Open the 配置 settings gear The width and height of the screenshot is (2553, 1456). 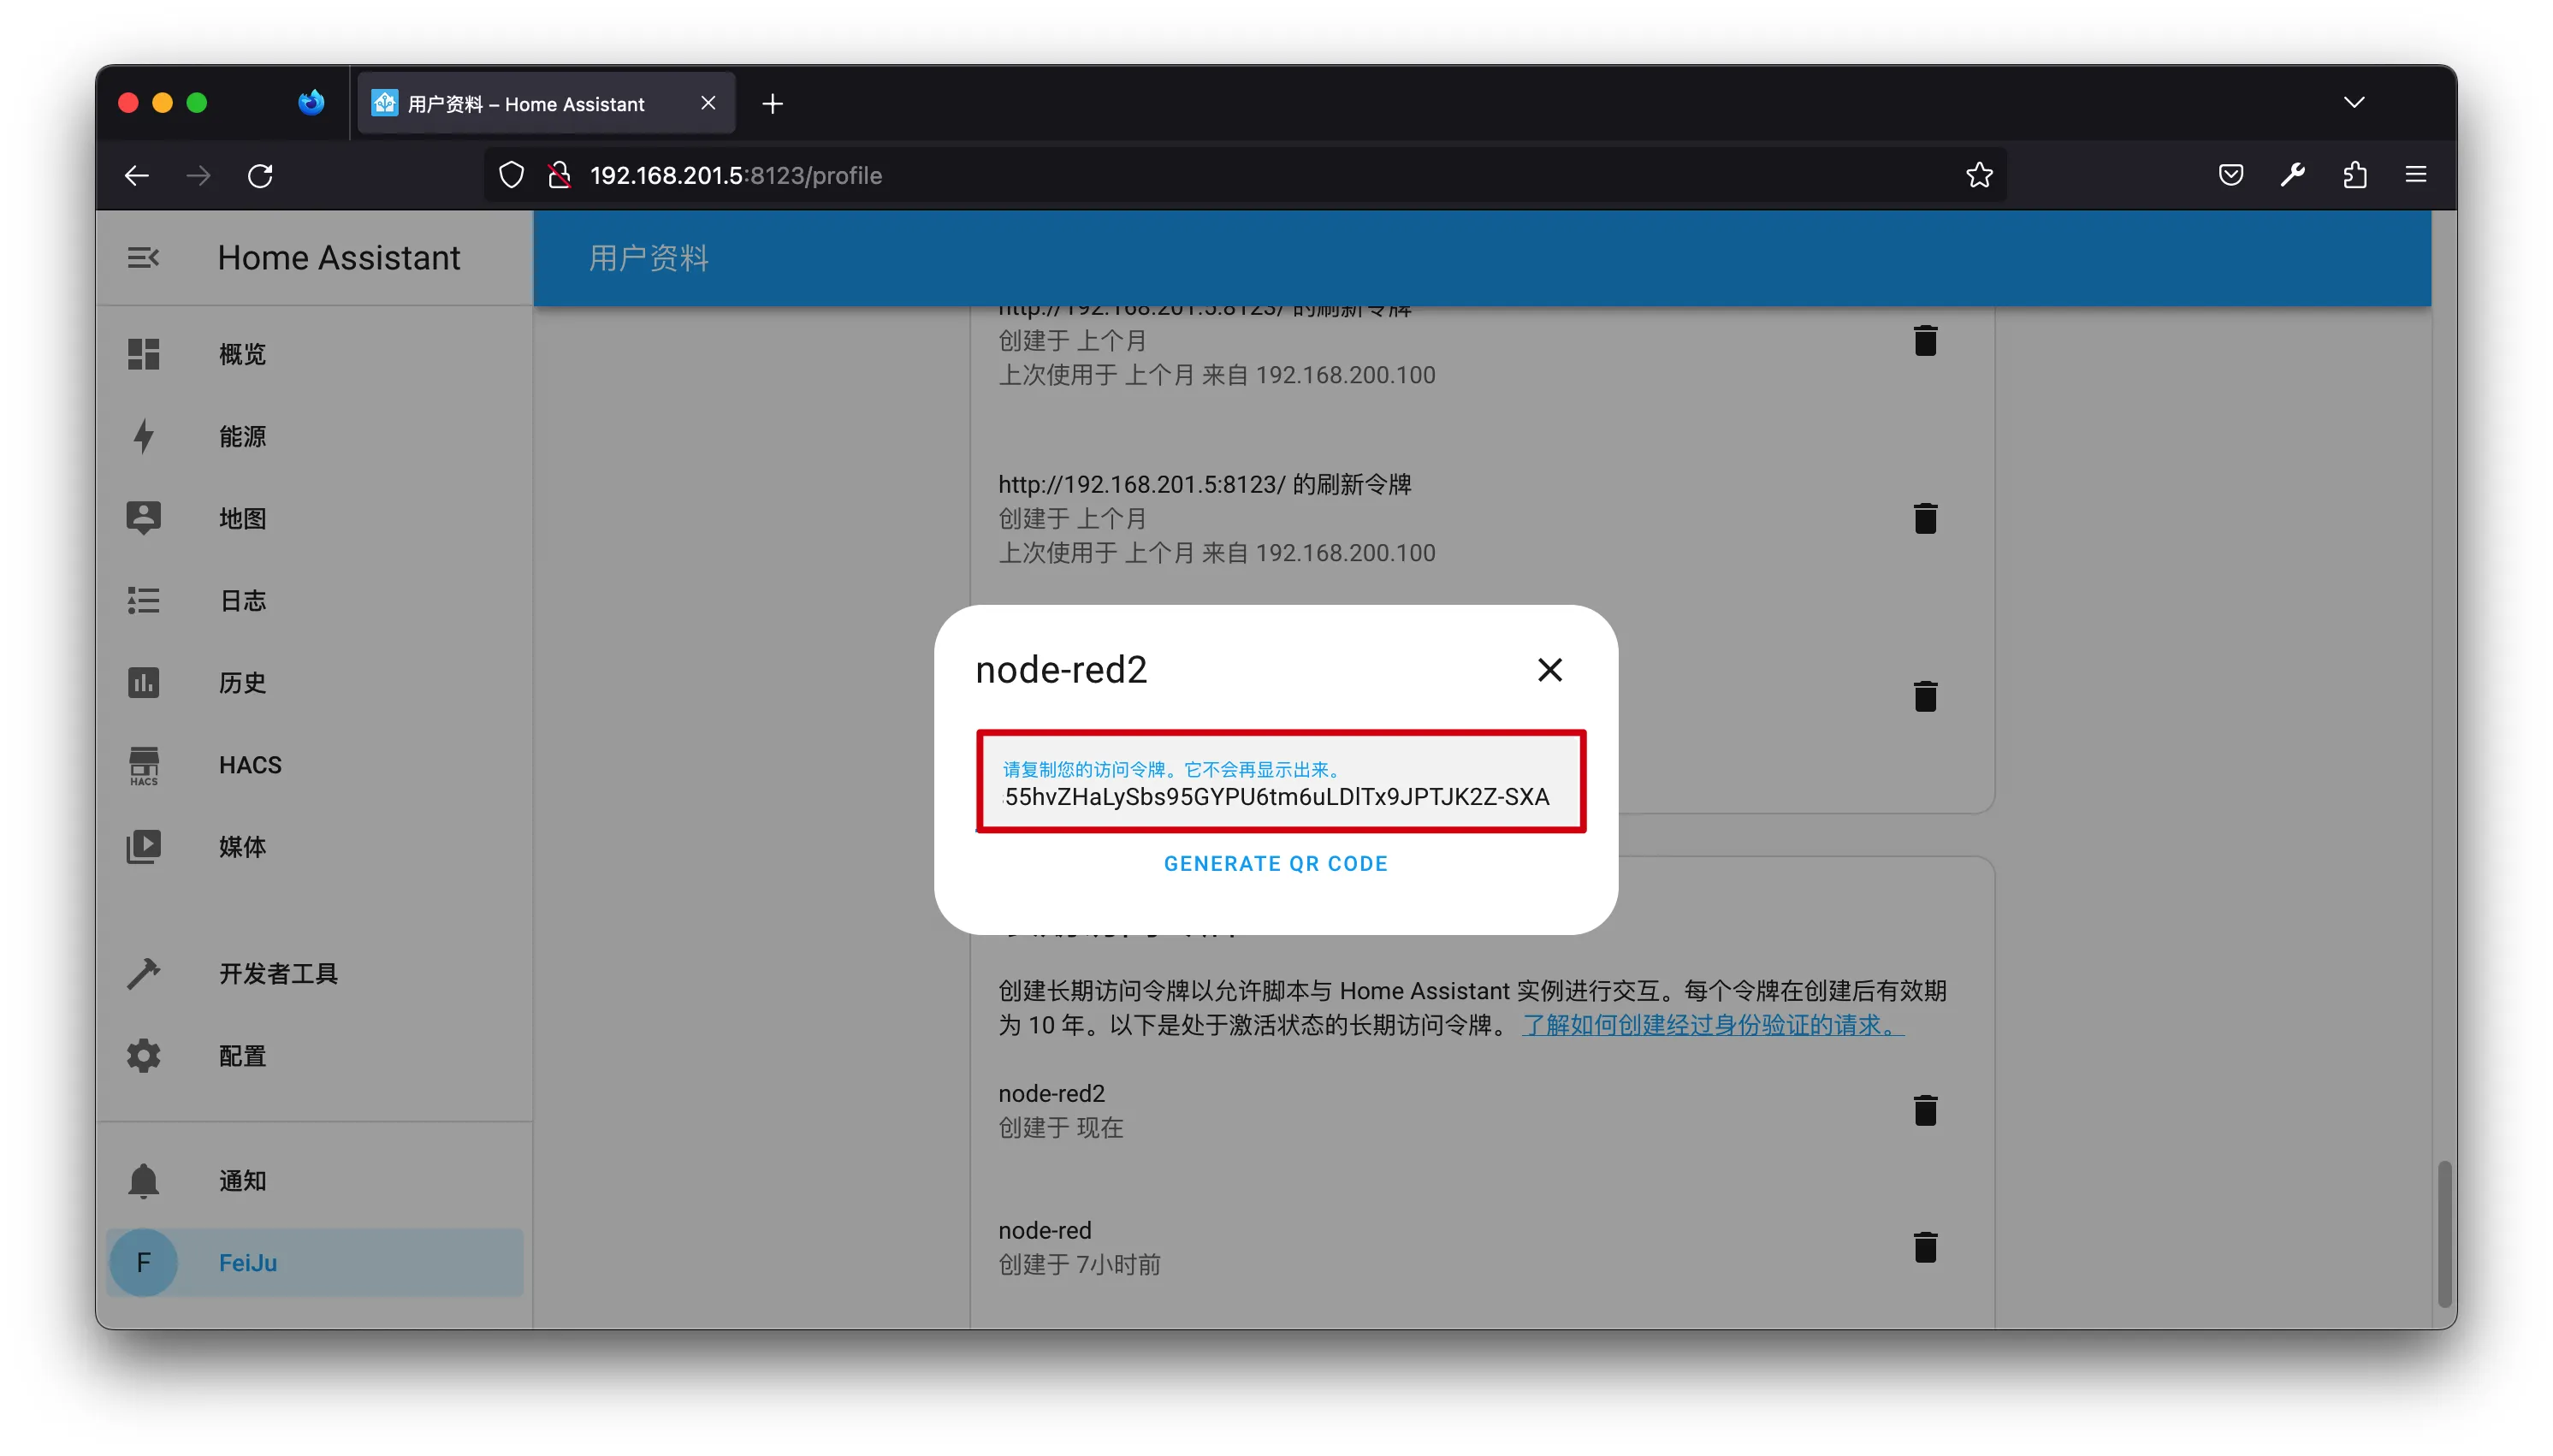click(x=315, y=1055)
